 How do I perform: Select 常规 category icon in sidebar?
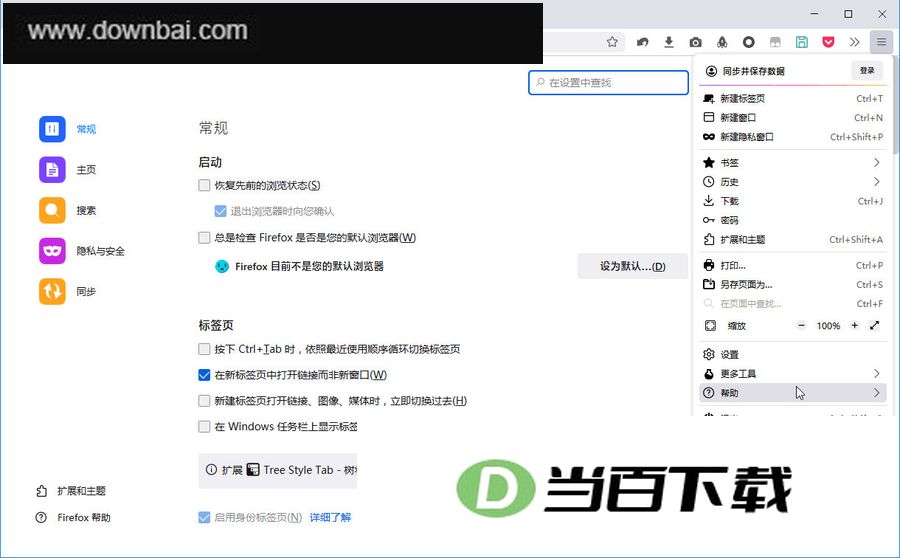52,129
